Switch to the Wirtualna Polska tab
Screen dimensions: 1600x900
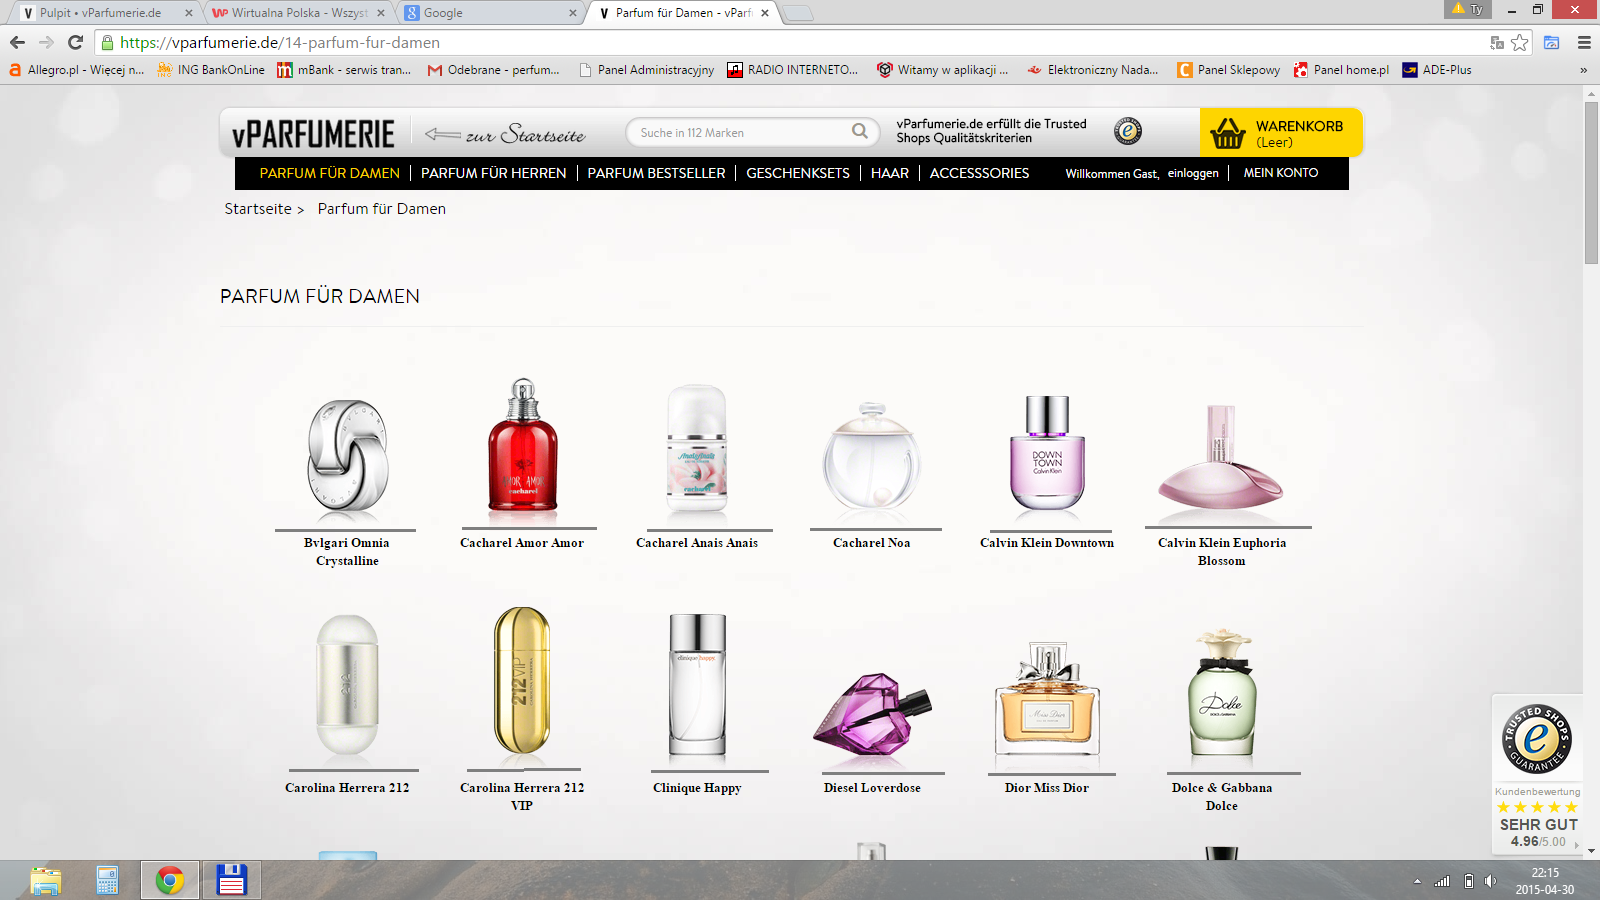point(298,13)
